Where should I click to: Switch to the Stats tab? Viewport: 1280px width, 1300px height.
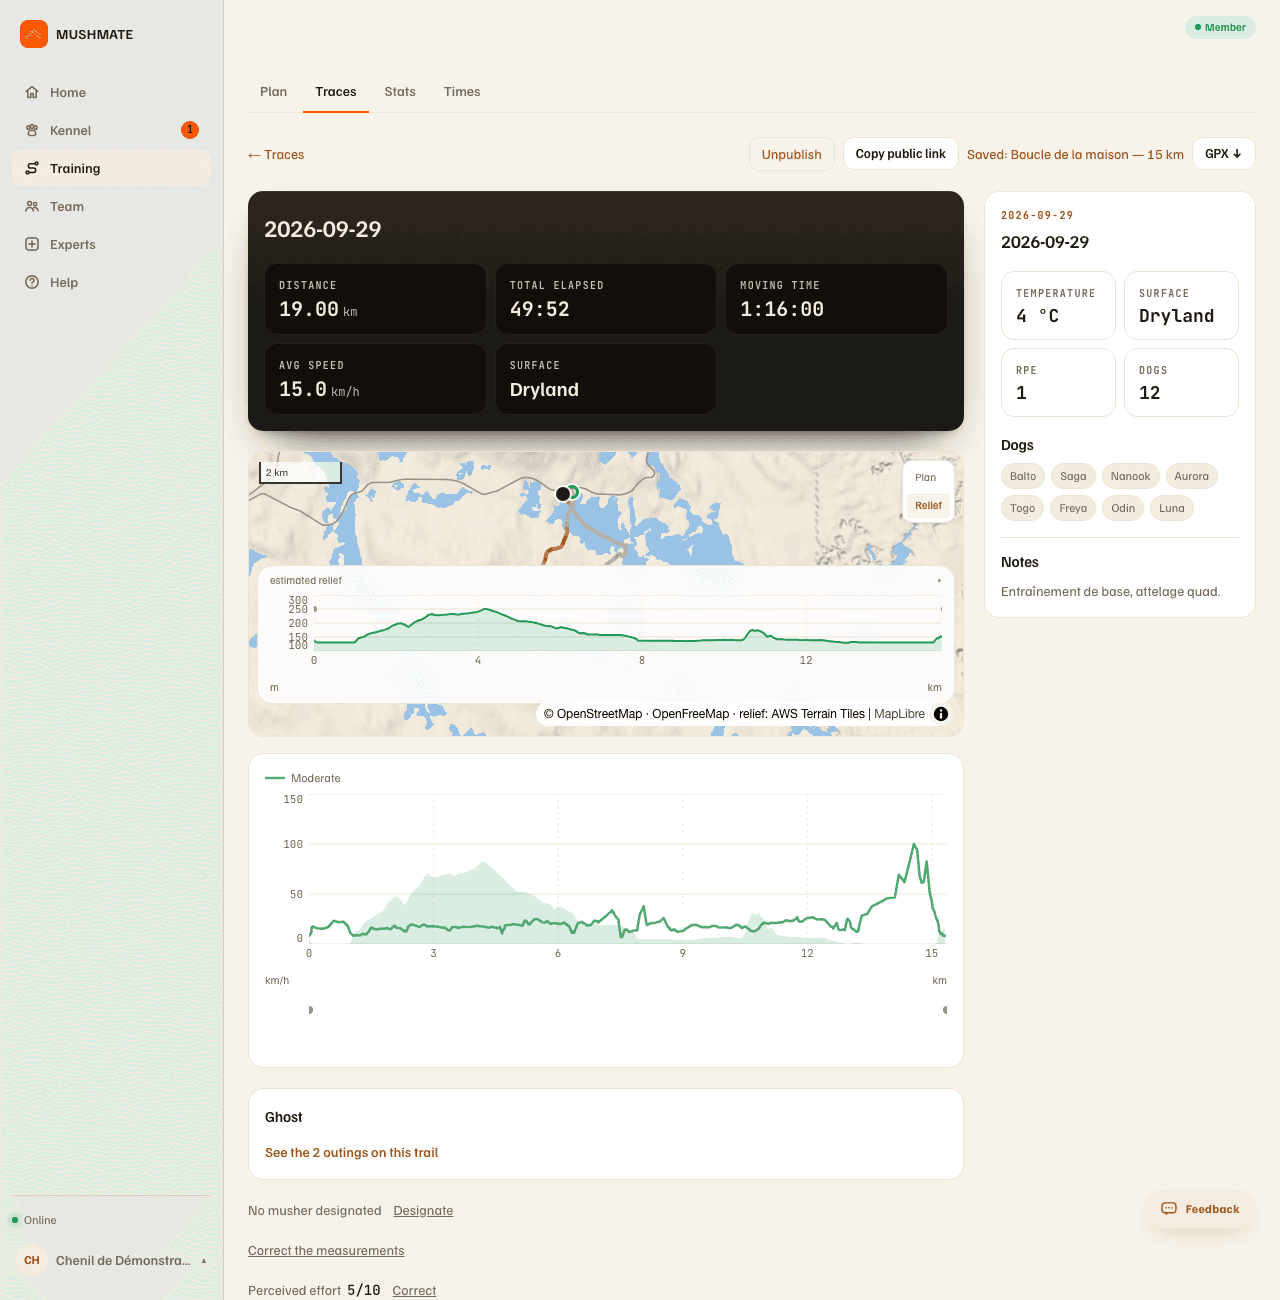pyautogui.click(x=400, y=92)
